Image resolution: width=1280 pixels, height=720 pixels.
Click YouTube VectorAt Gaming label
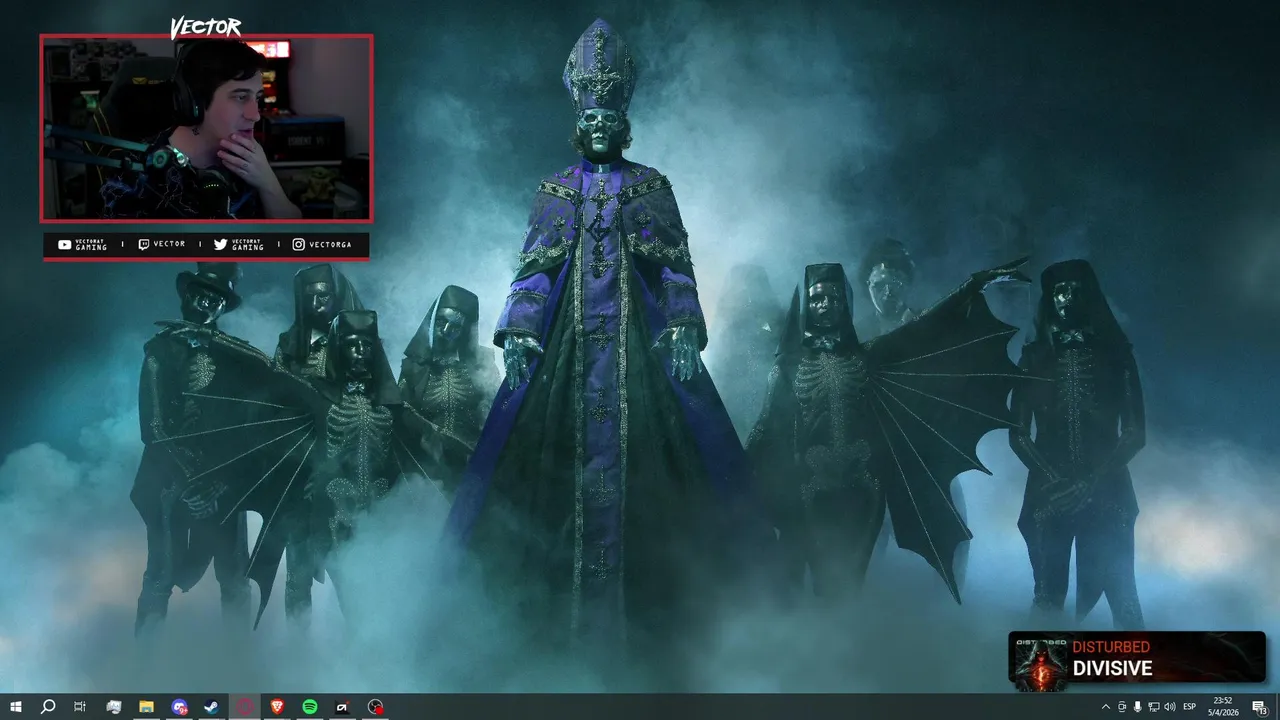83,245
